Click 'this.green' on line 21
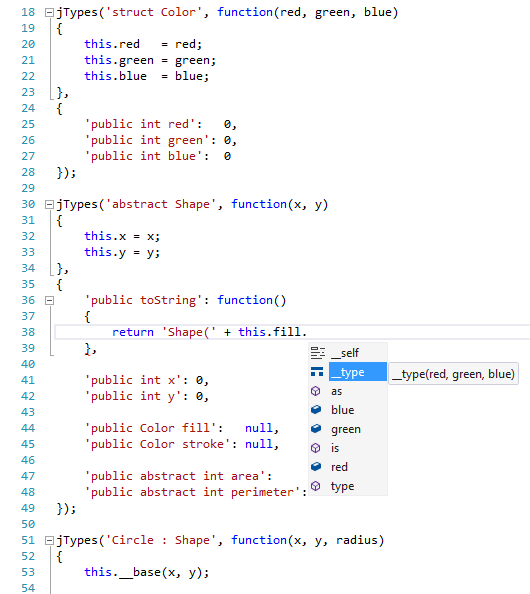Image resolution: width=530 pixels, height=594 pixels. click(x=119, y=60)
